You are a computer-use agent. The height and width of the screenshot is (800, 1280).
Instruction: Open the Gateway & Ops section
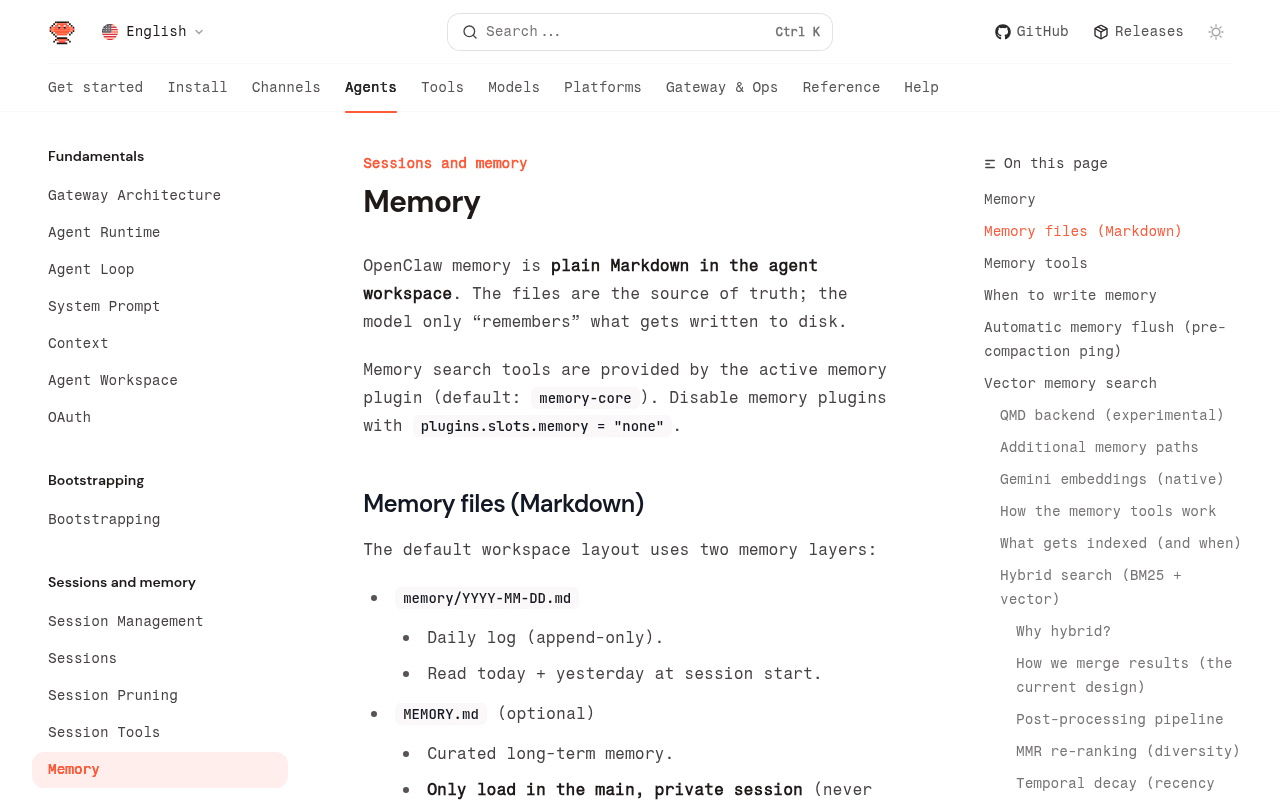point(722,85)
